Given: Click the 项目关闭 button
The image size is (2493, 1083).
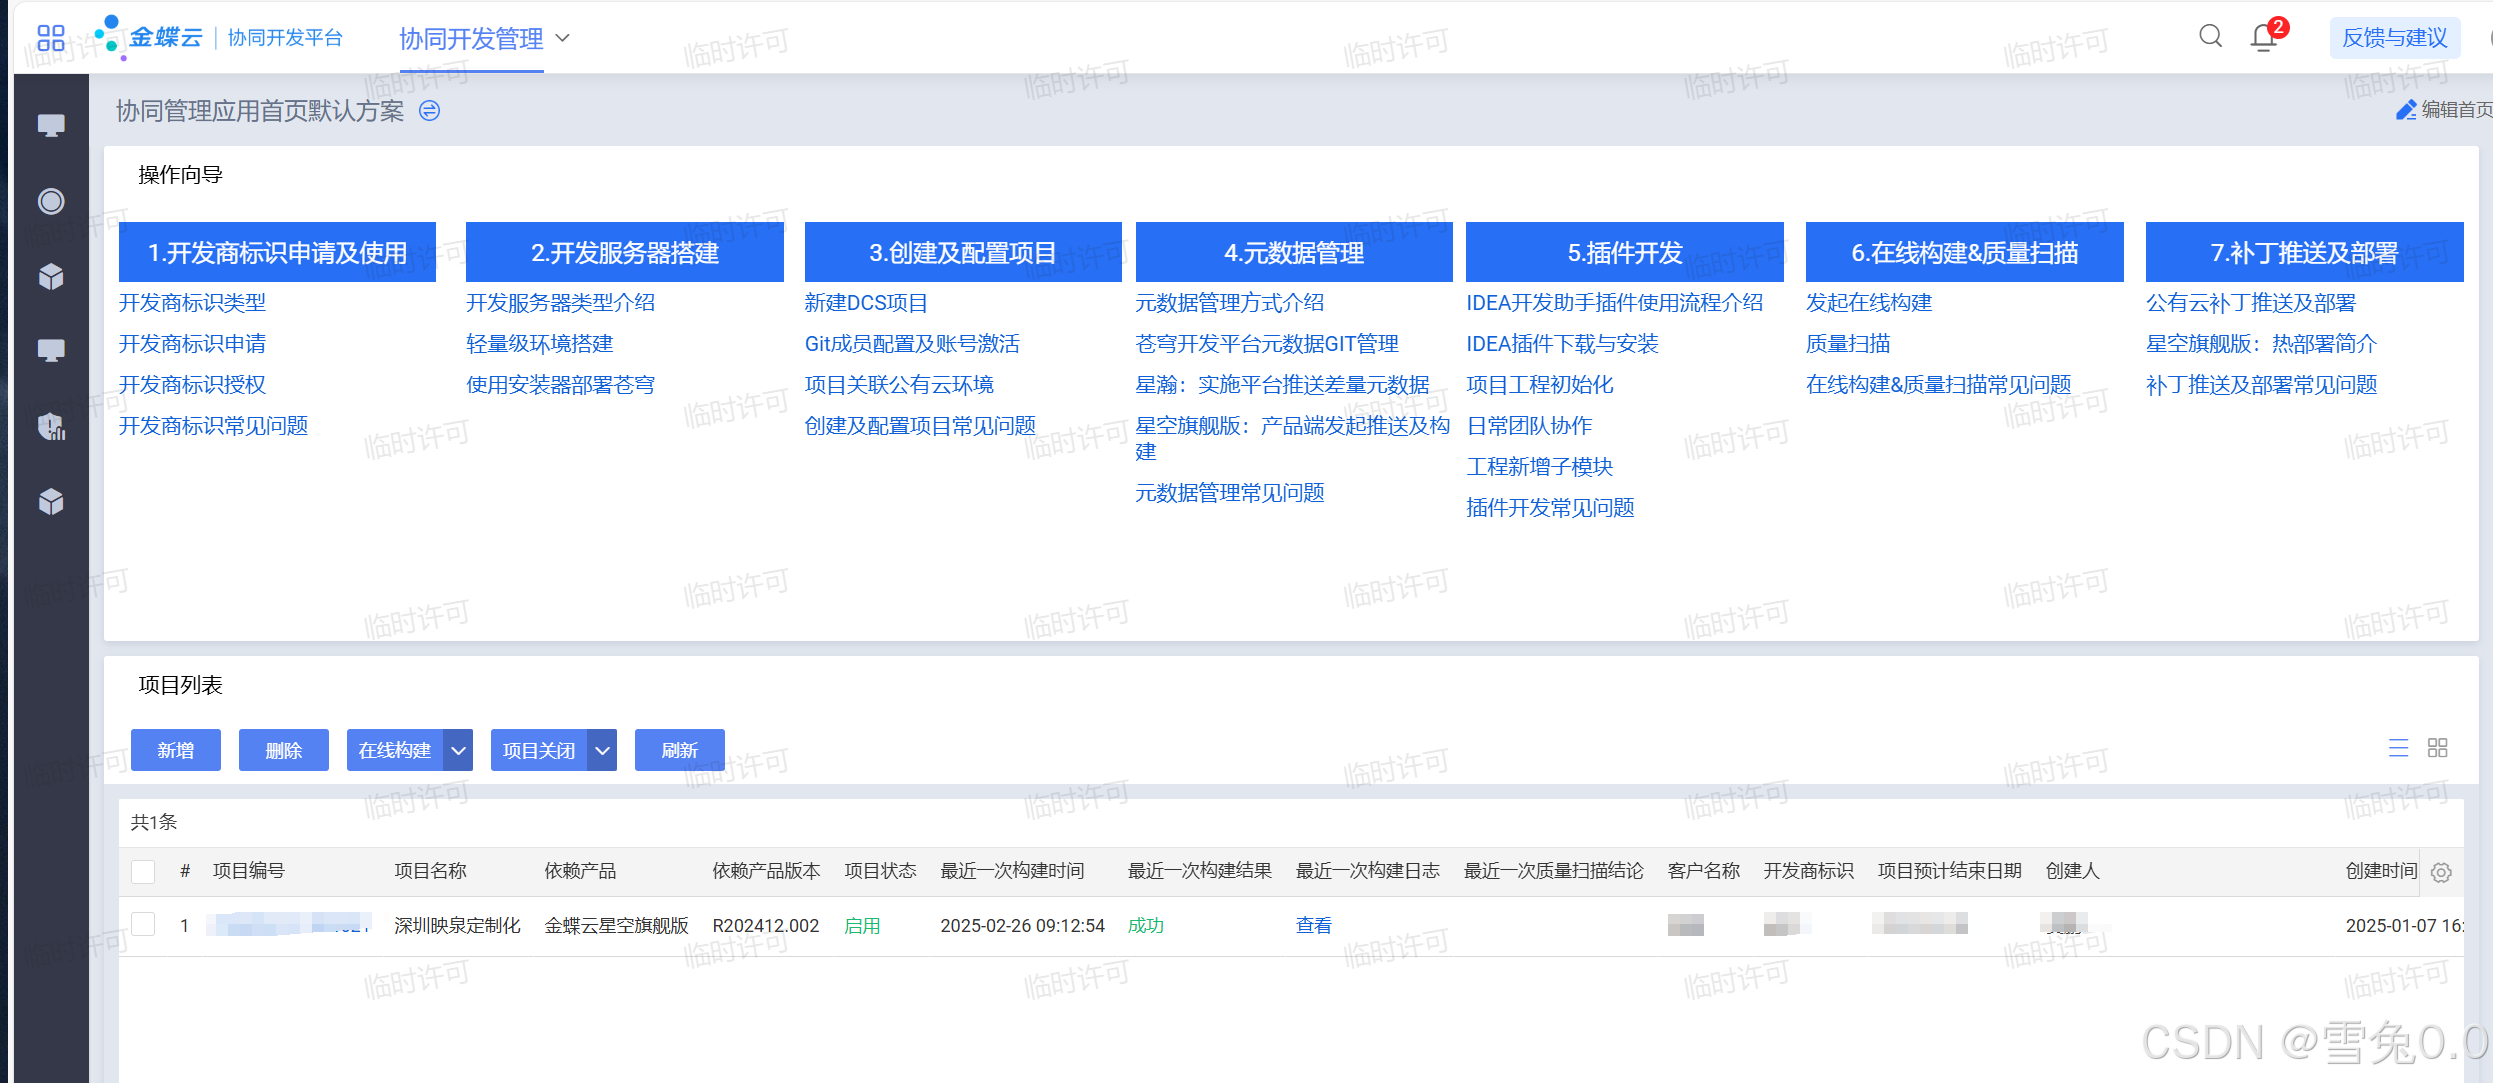Looking at the screenshot, I should pos(539,750).
